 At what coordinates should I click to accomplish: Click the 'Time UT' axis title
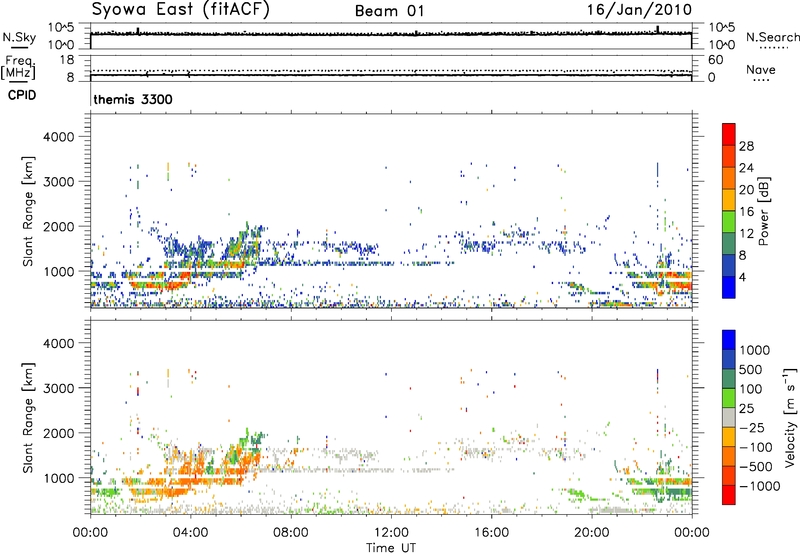click(x=391, y=548)
